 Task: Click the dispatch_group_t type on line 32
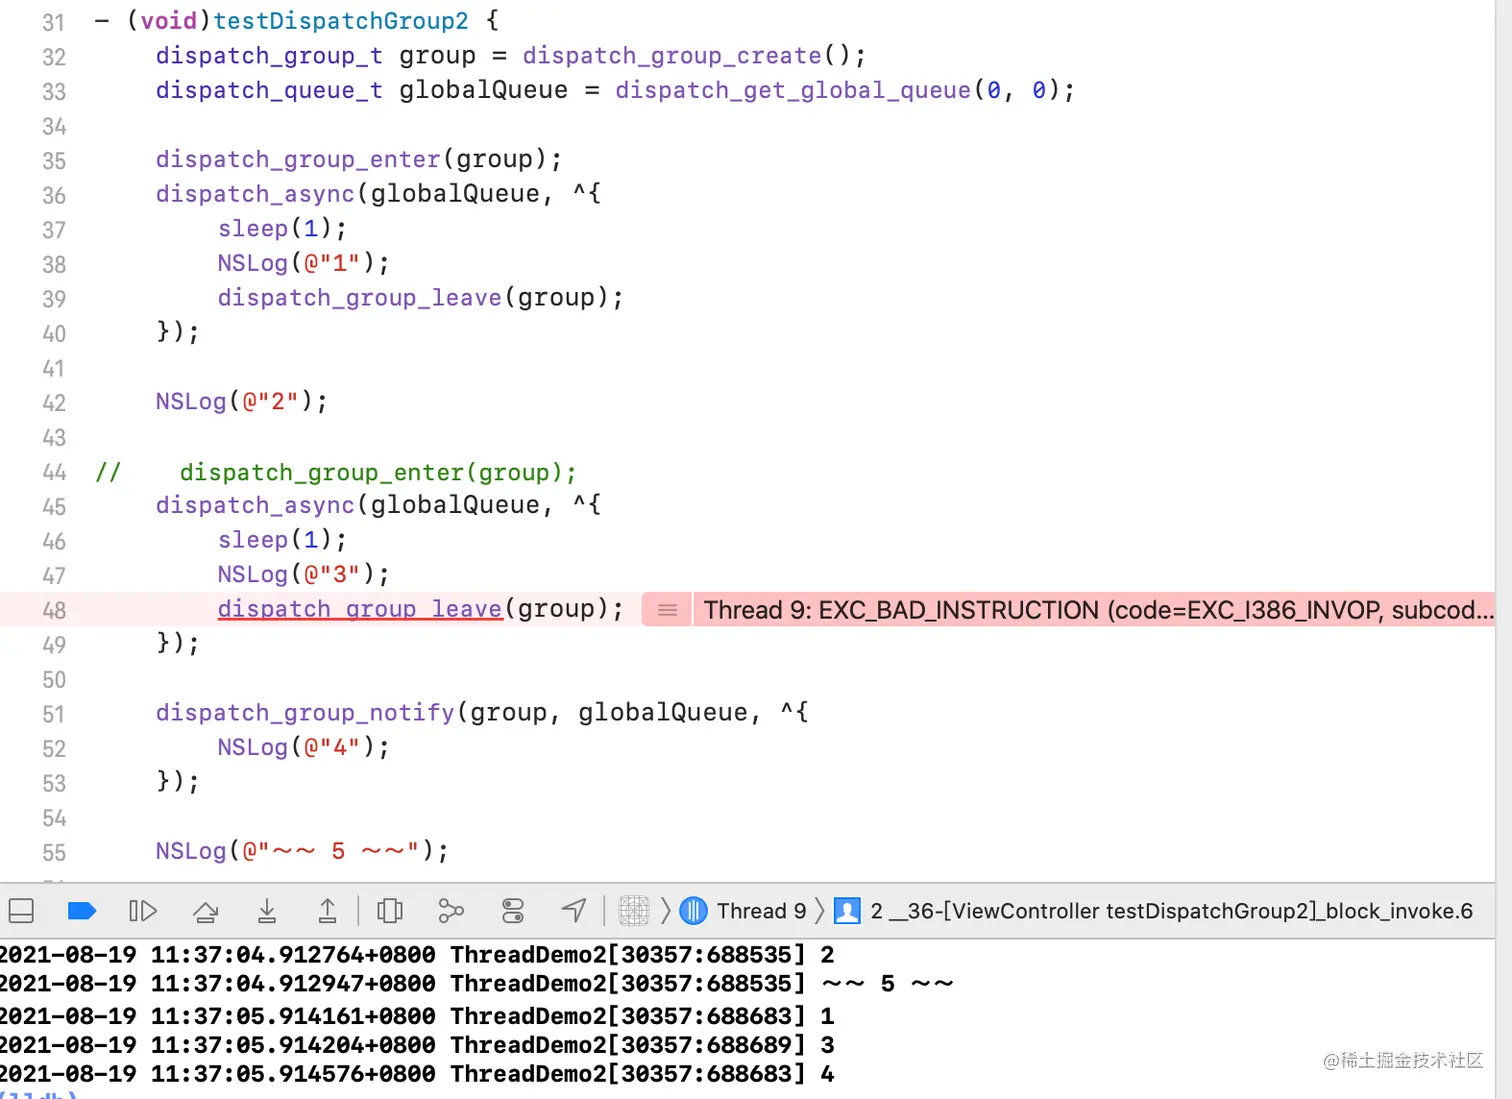pyautogui.click(x=269, y=56)
